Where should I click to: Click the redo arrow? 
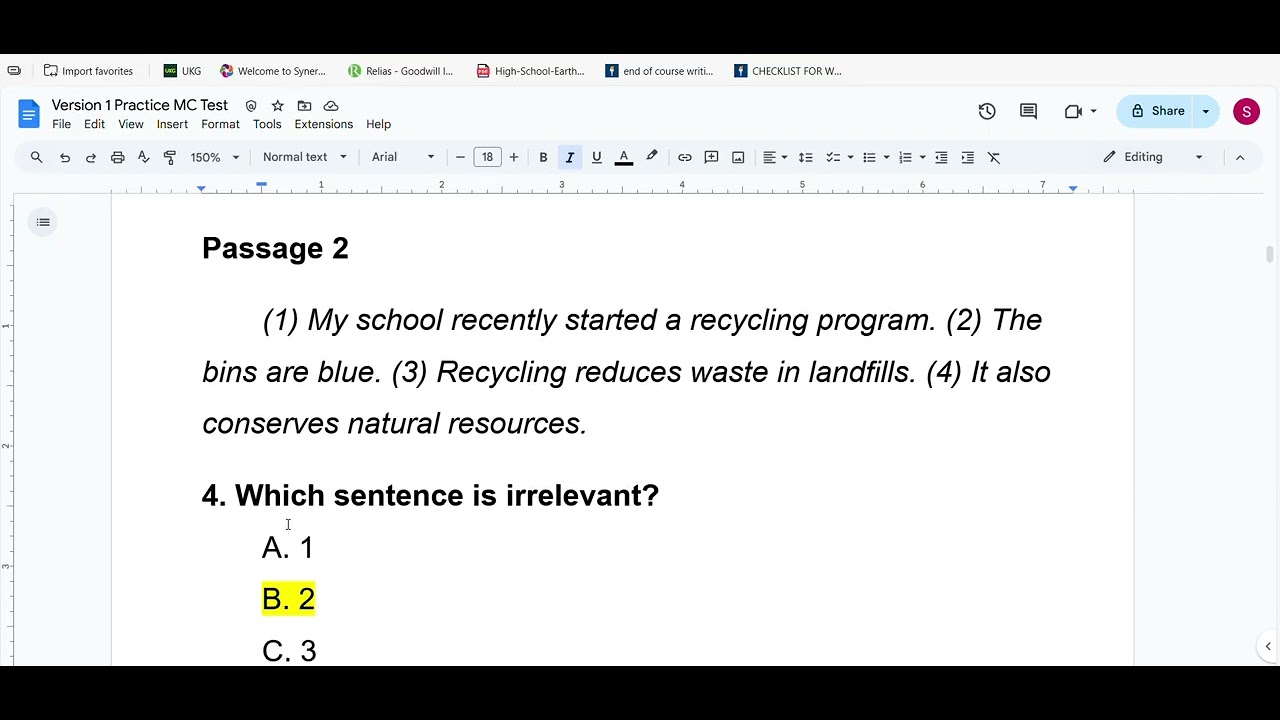pos(91,157)
